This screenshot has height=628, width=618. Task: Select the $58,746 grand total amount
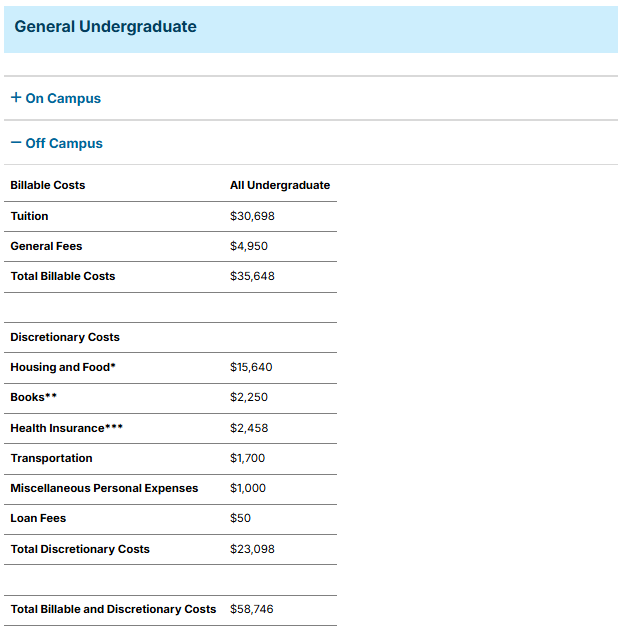pos(252,609)
